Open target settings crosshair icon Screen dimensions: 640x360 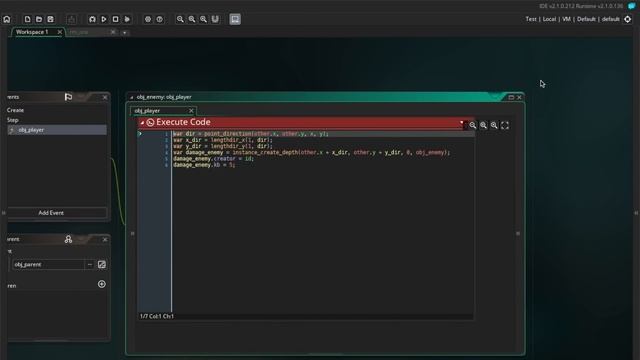[627, 19]
